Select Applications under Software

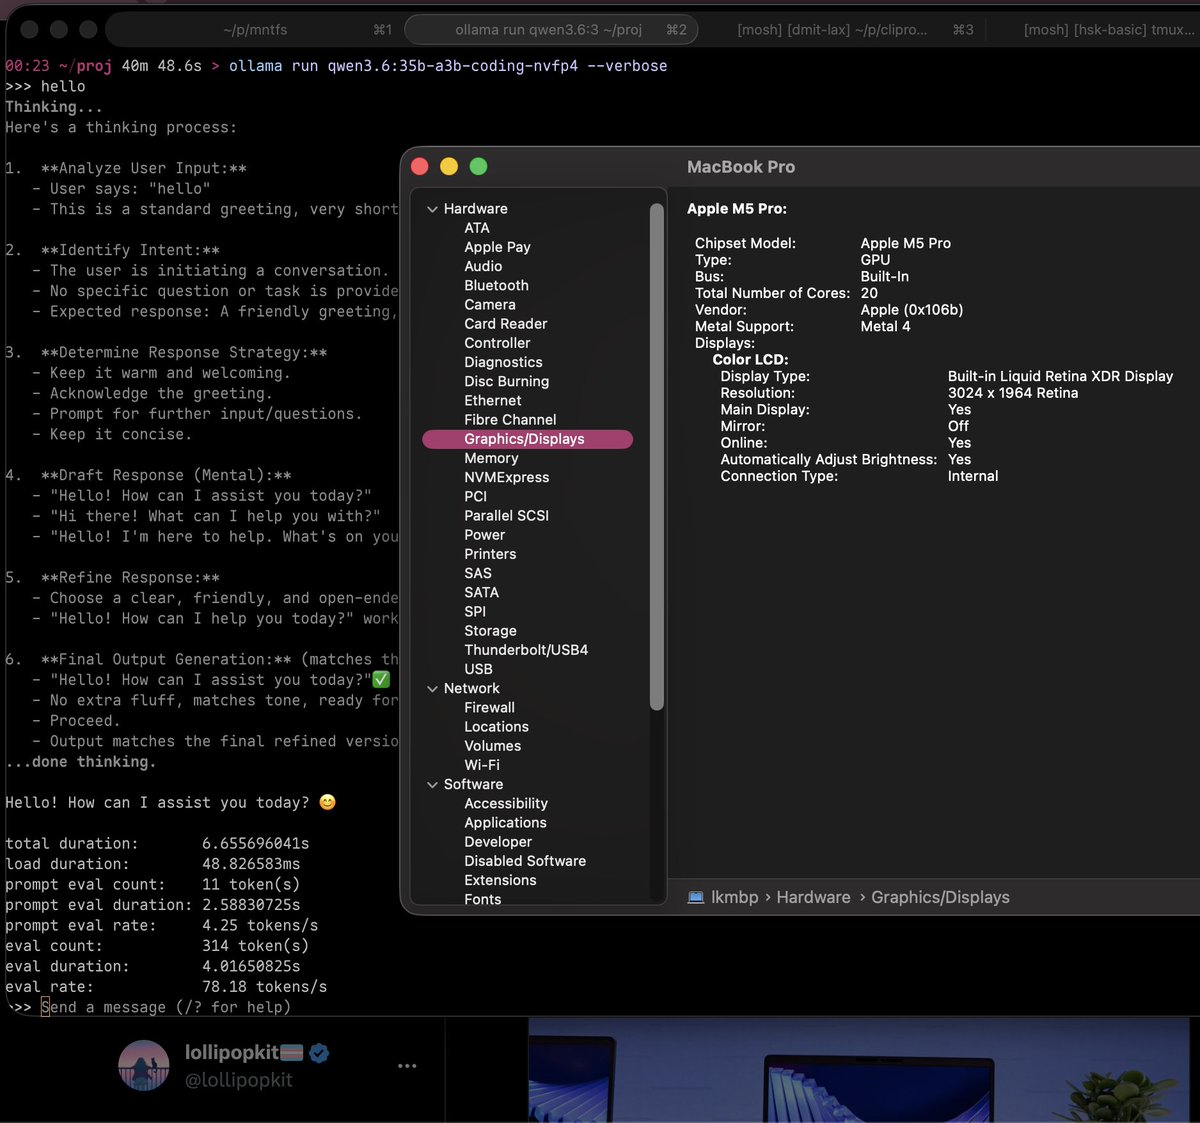(505, 822)
